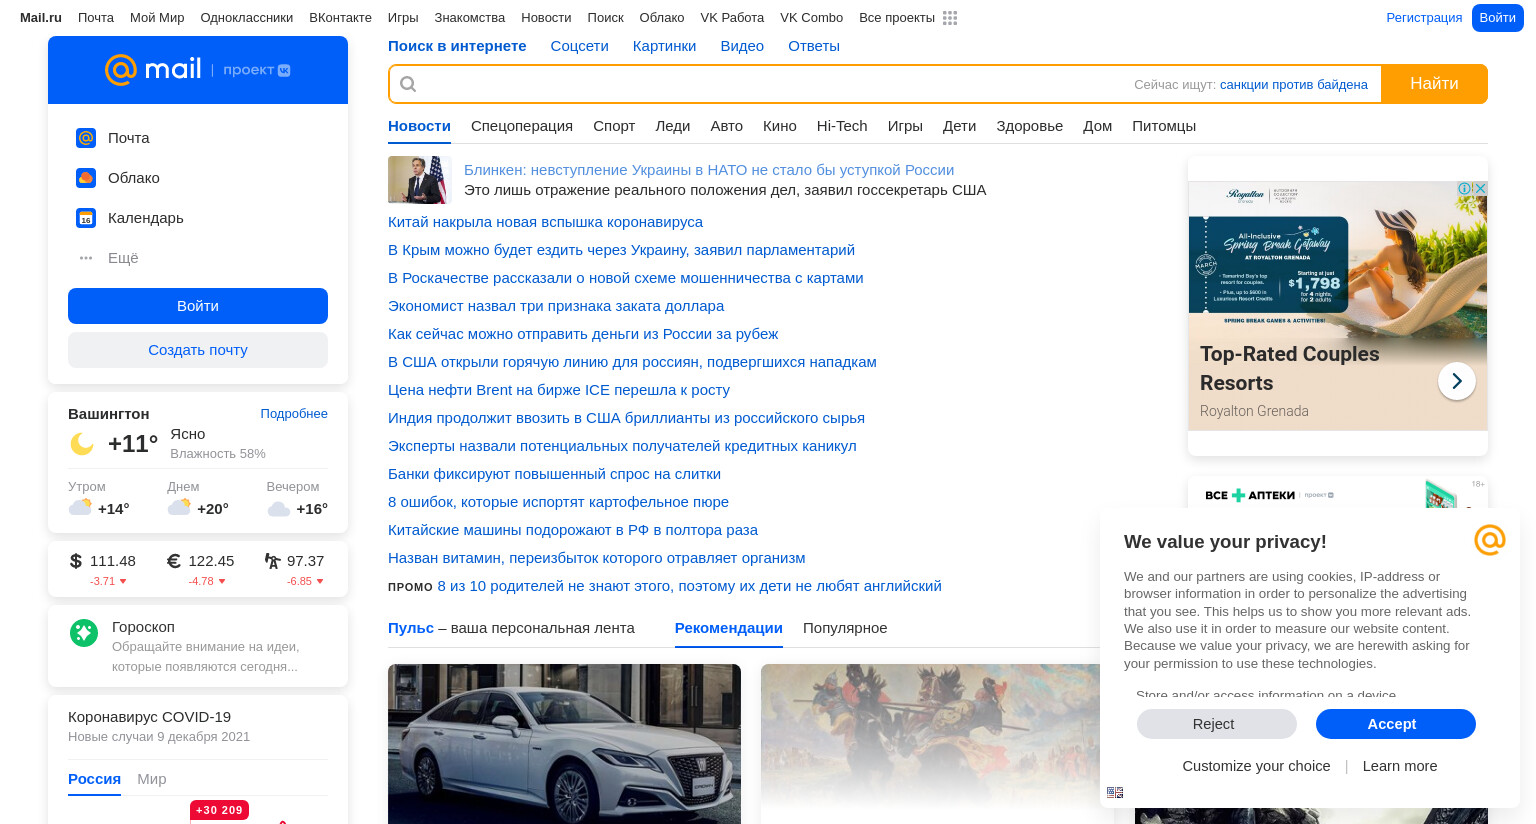Screen dimensions: 1536x824
Task: Click the oil price pump icon
Action: tap(272, 561)
